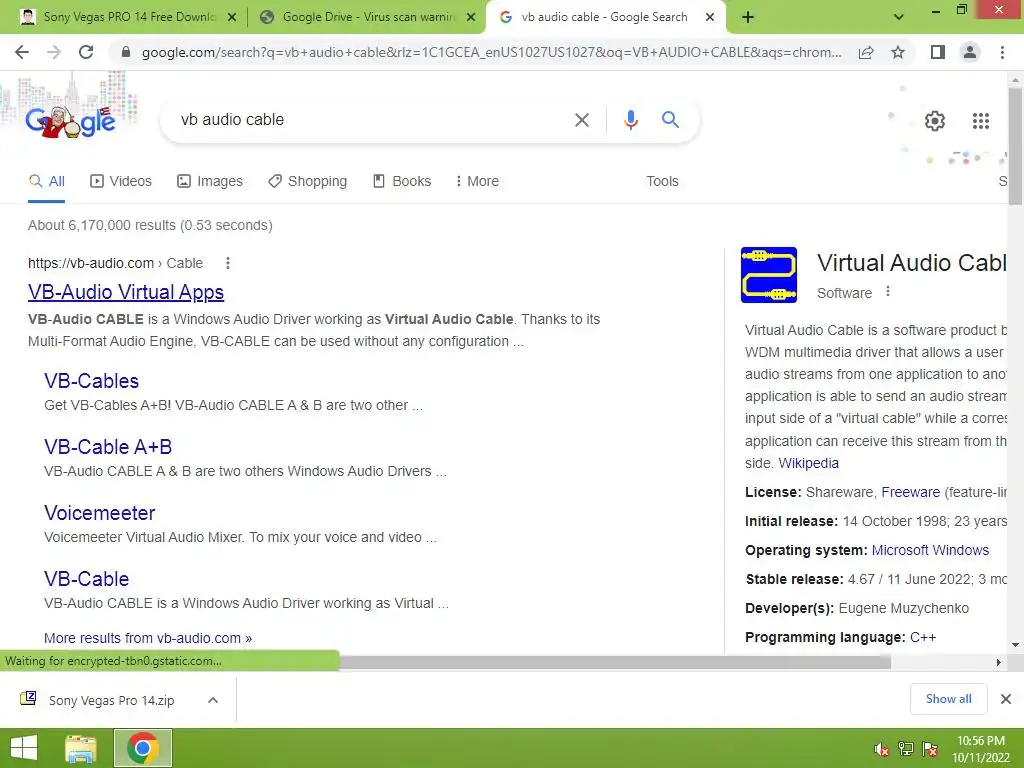1024x768 pixels.
Task: Close the vb audio cable search tab
Action: point(710,18)
